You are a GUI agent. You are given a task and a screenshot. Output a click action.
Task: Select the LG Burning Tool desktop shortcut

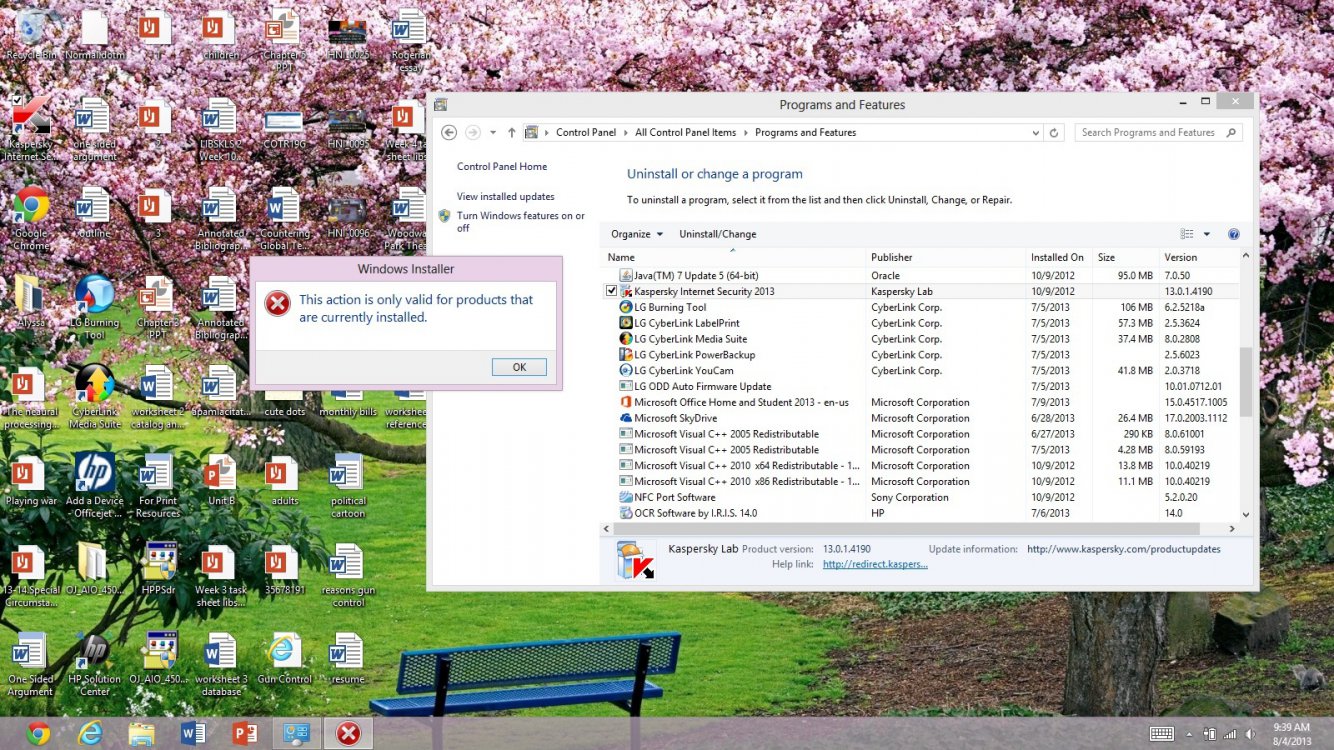94,307
